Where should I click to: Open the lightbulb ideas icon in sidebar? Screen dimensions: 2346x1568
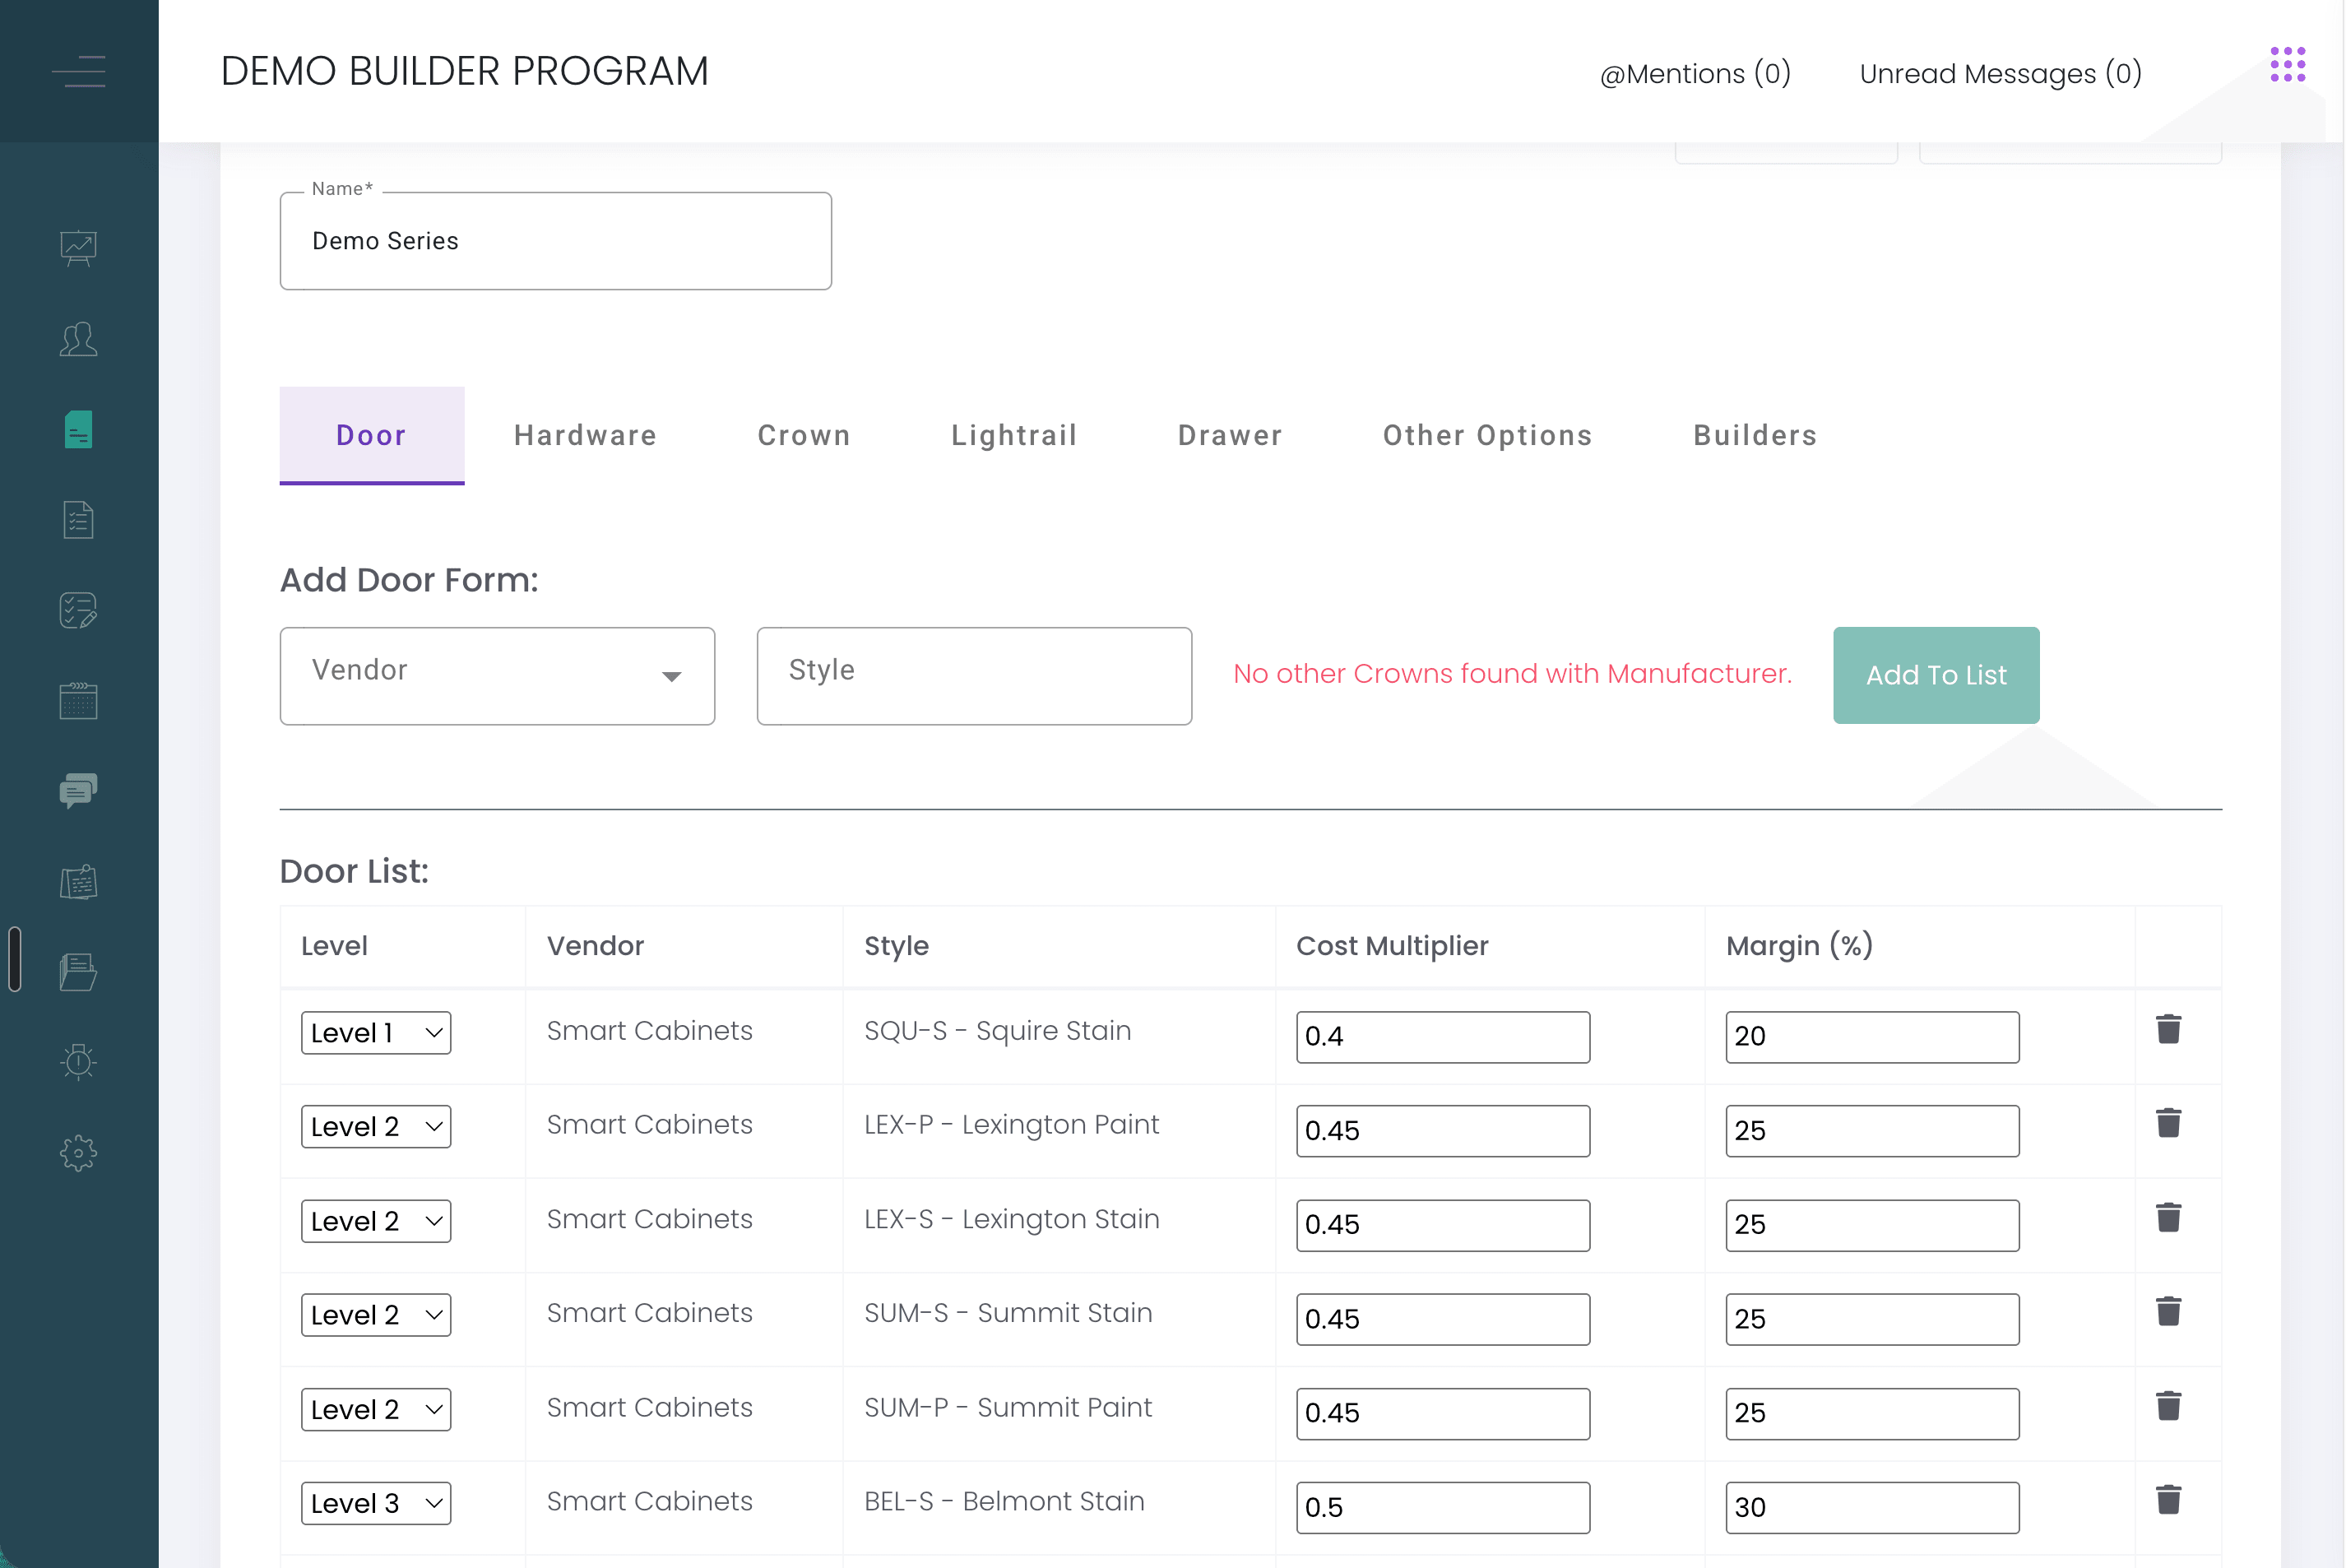78,1062
